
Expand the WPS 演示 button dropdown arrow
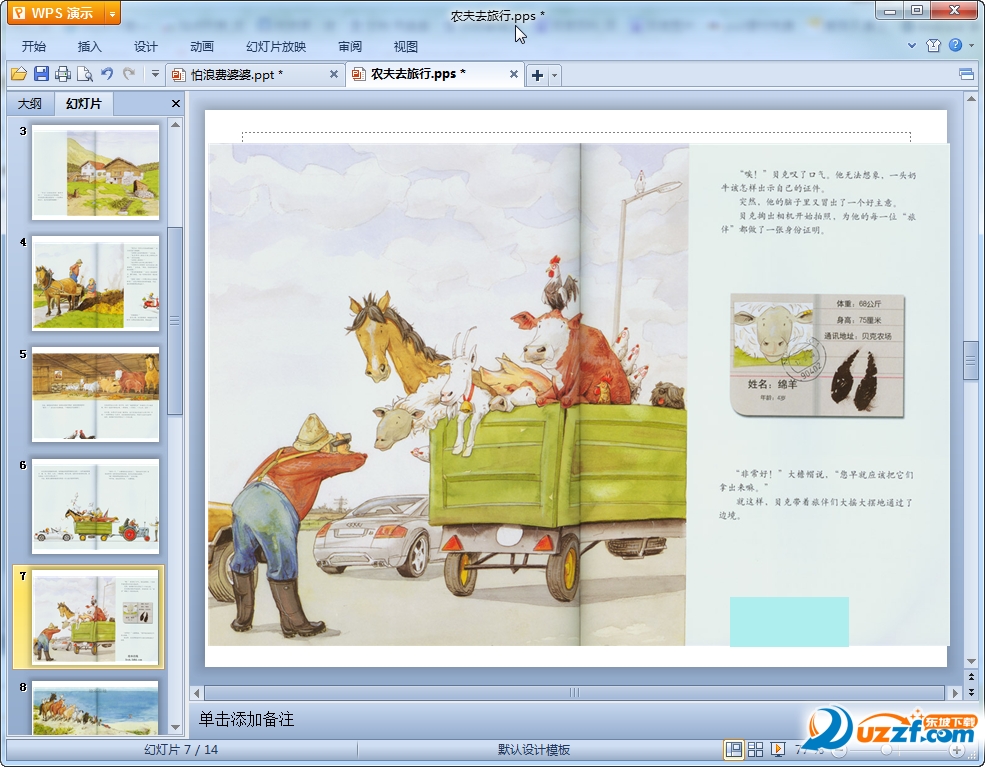coord(112,13)
